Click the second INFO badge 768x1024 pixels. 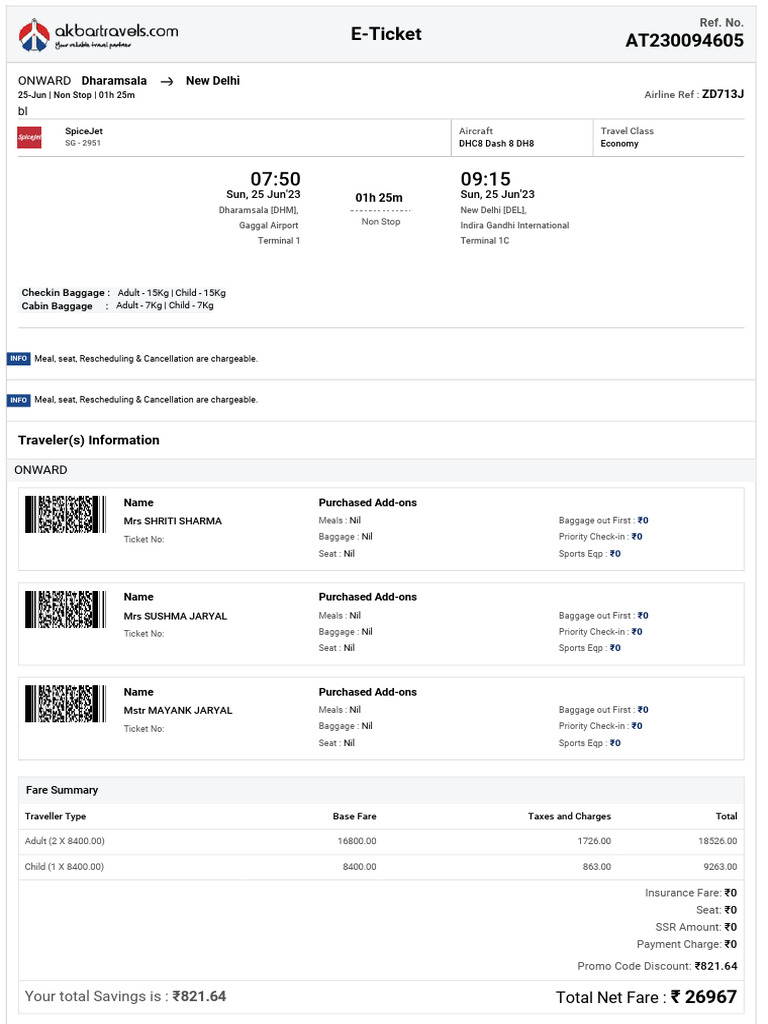[18, 400]
